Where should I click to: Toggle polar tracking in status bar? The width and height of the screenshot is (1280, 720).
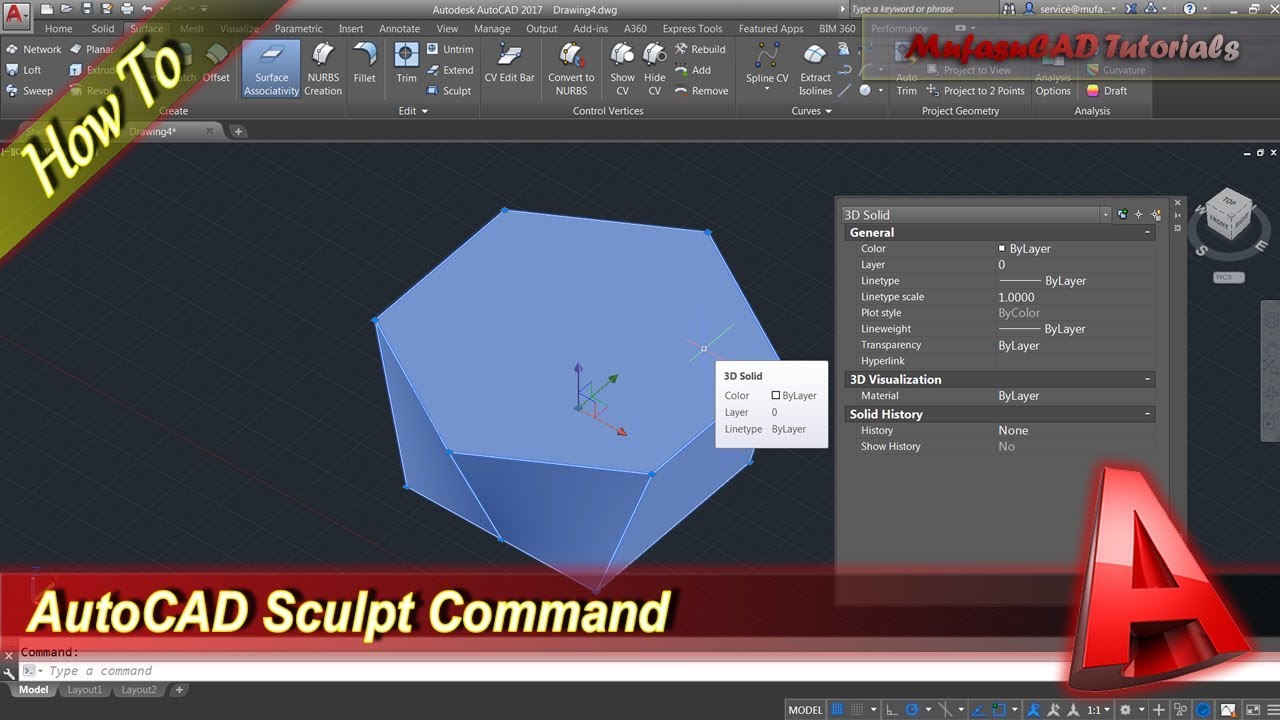(x=912, y=710)
